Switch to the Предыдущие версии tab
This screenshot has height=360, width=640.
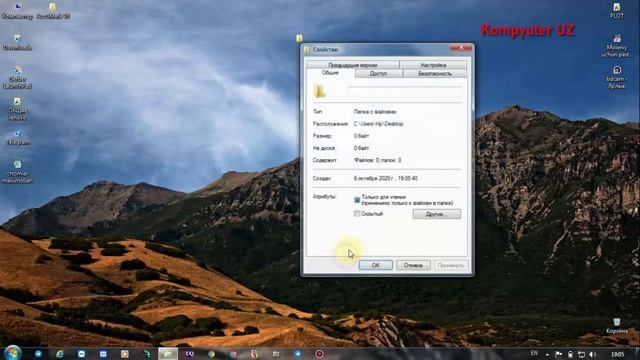pyautogui.click(x=353, y=65)
